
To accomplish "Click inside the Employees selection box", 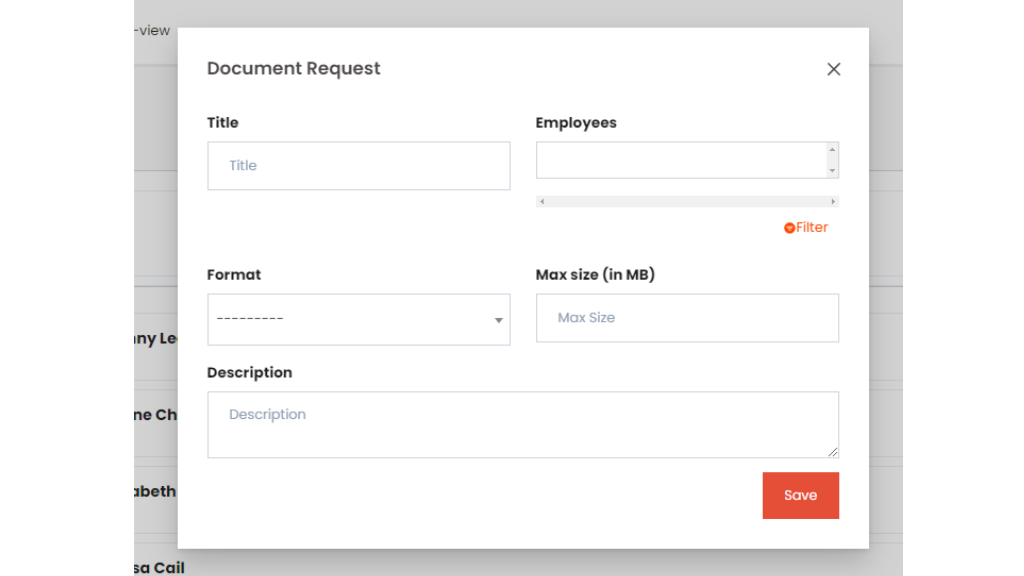I will pyautogui.click(x=681, y=160).
